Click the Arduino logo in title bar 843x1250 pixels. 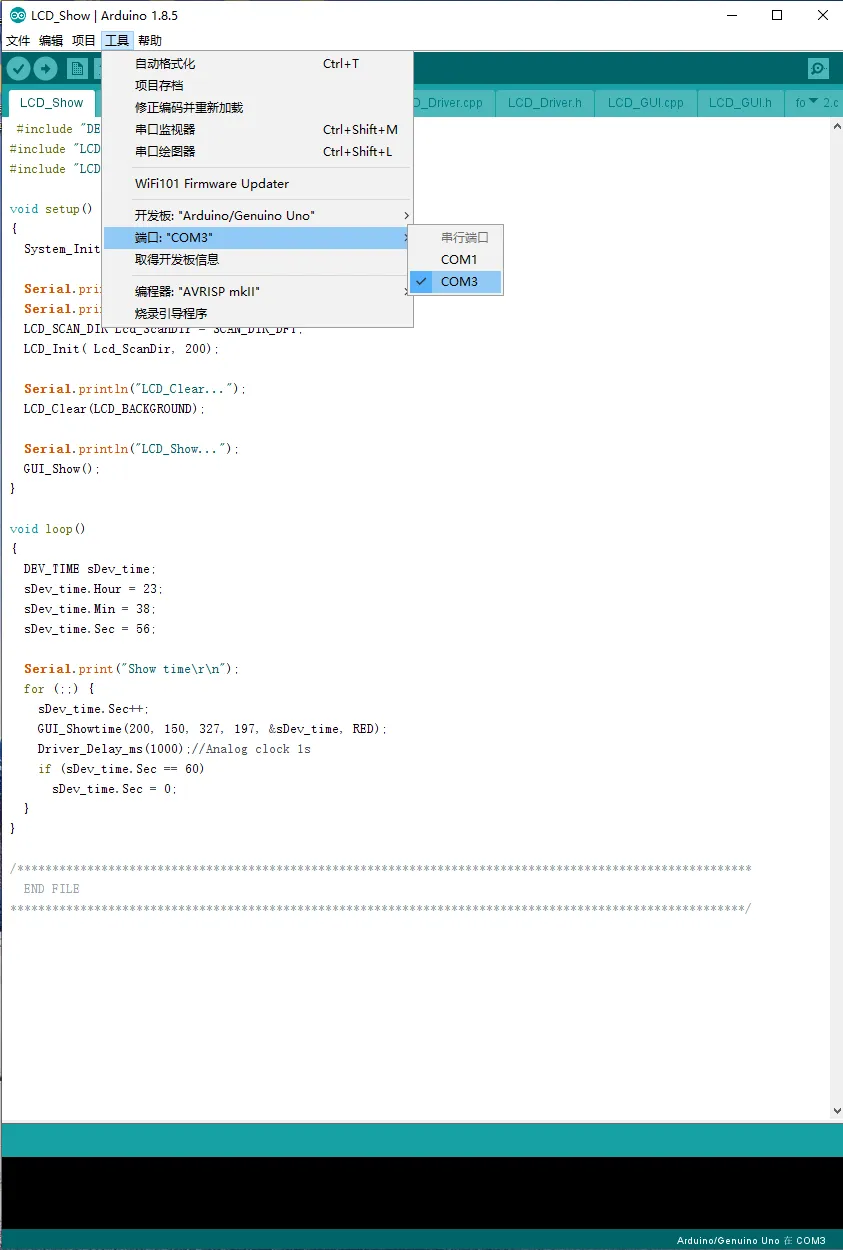(17, 15)
